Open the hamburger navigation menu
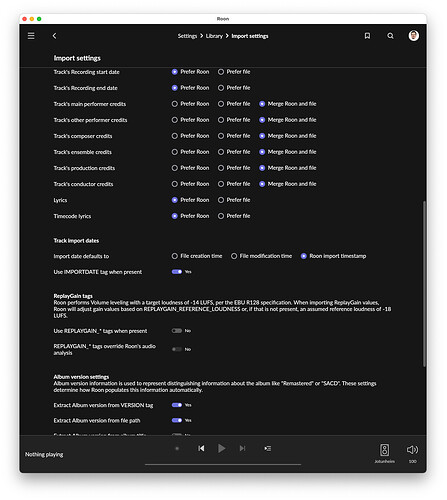This screenshot has width=447, height=500. pyautogui.click(x=31, y=36)
